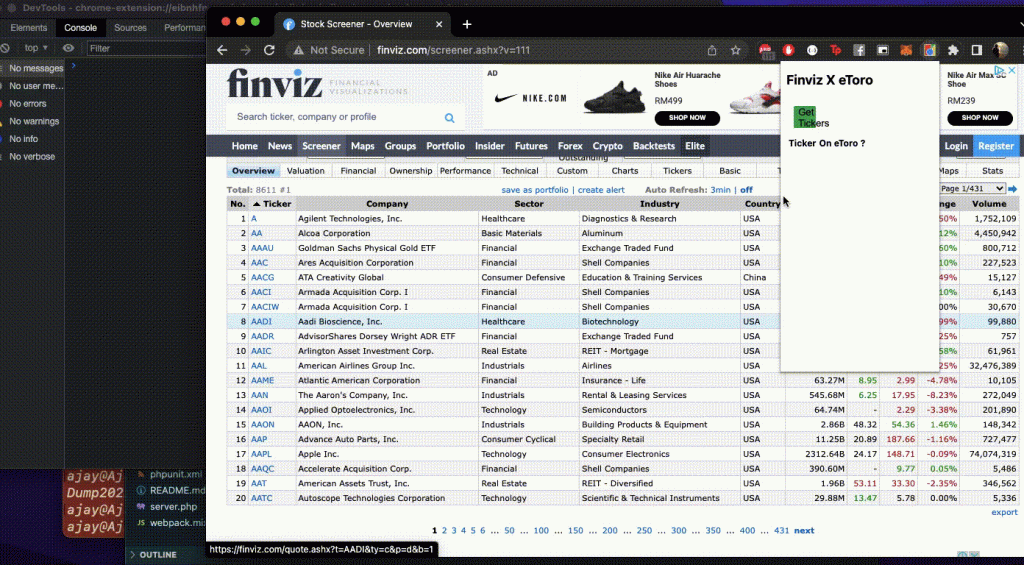Open a new browser tab with plus icon
1024x565 pixels.
pos(466,24)
